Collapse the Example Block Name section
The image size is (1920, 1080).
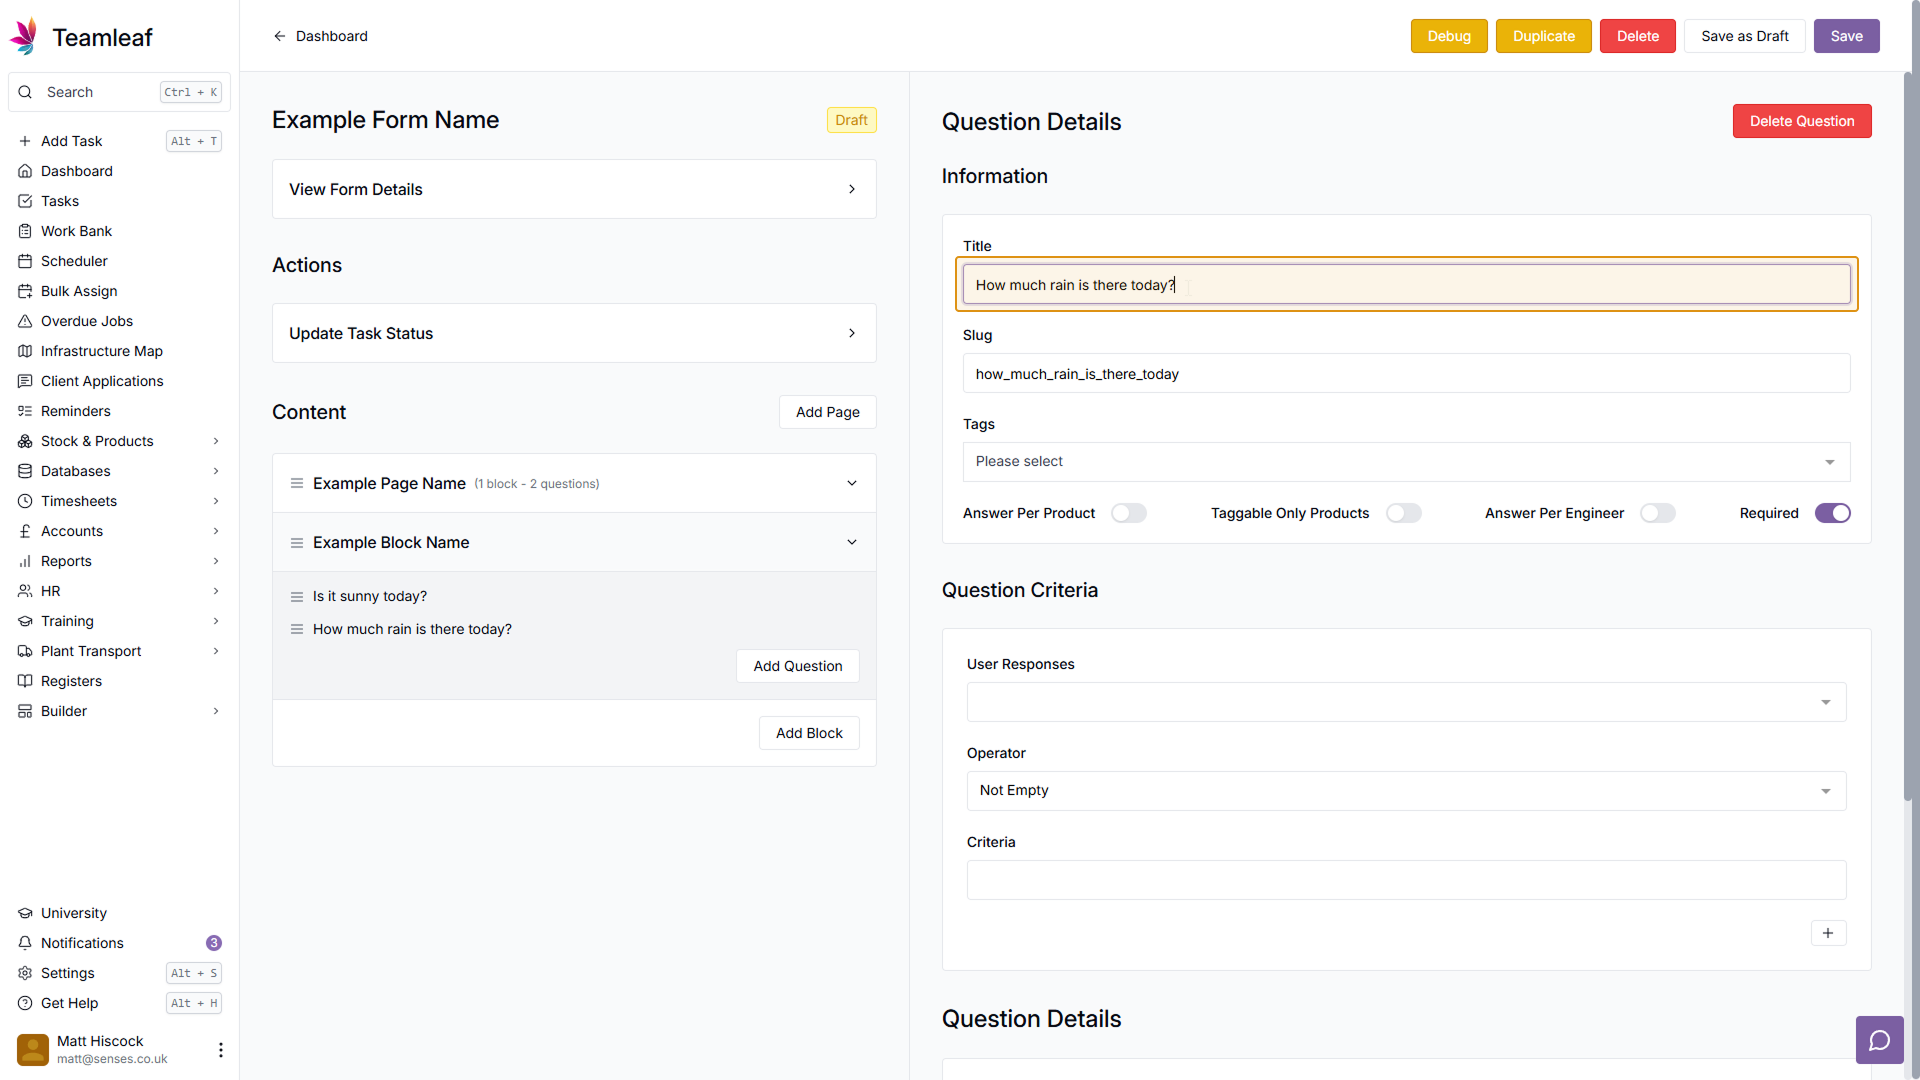[x=852, y=542]
